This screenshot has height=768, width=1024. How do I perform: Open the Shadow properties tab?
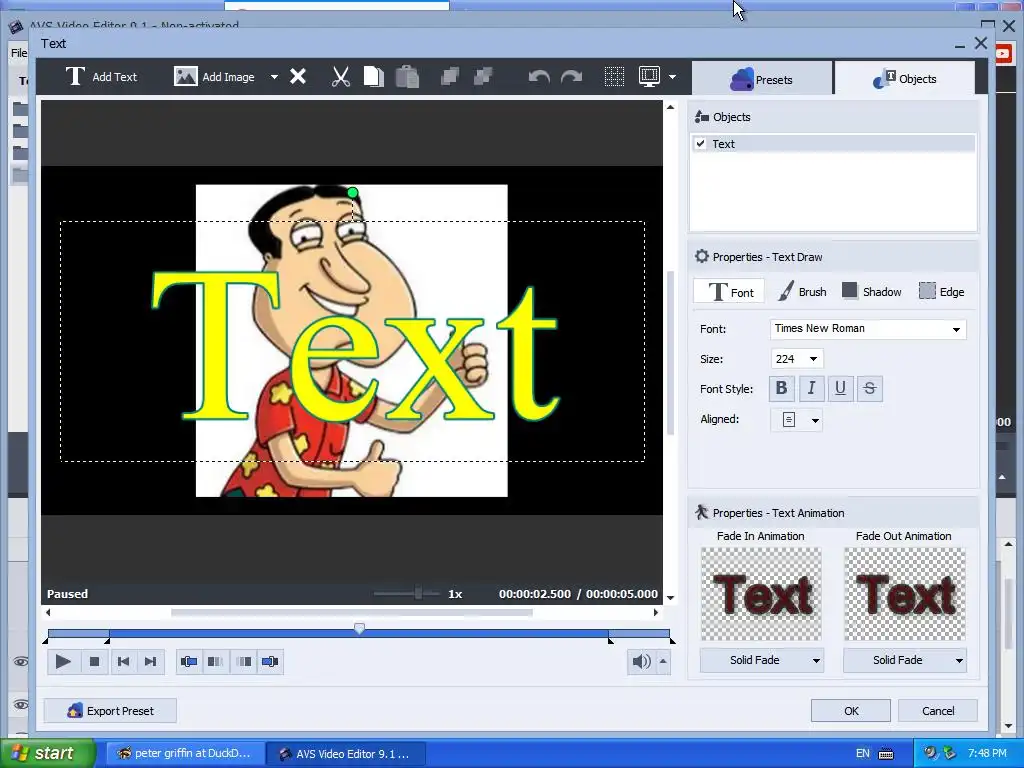(x=871, y=292)
